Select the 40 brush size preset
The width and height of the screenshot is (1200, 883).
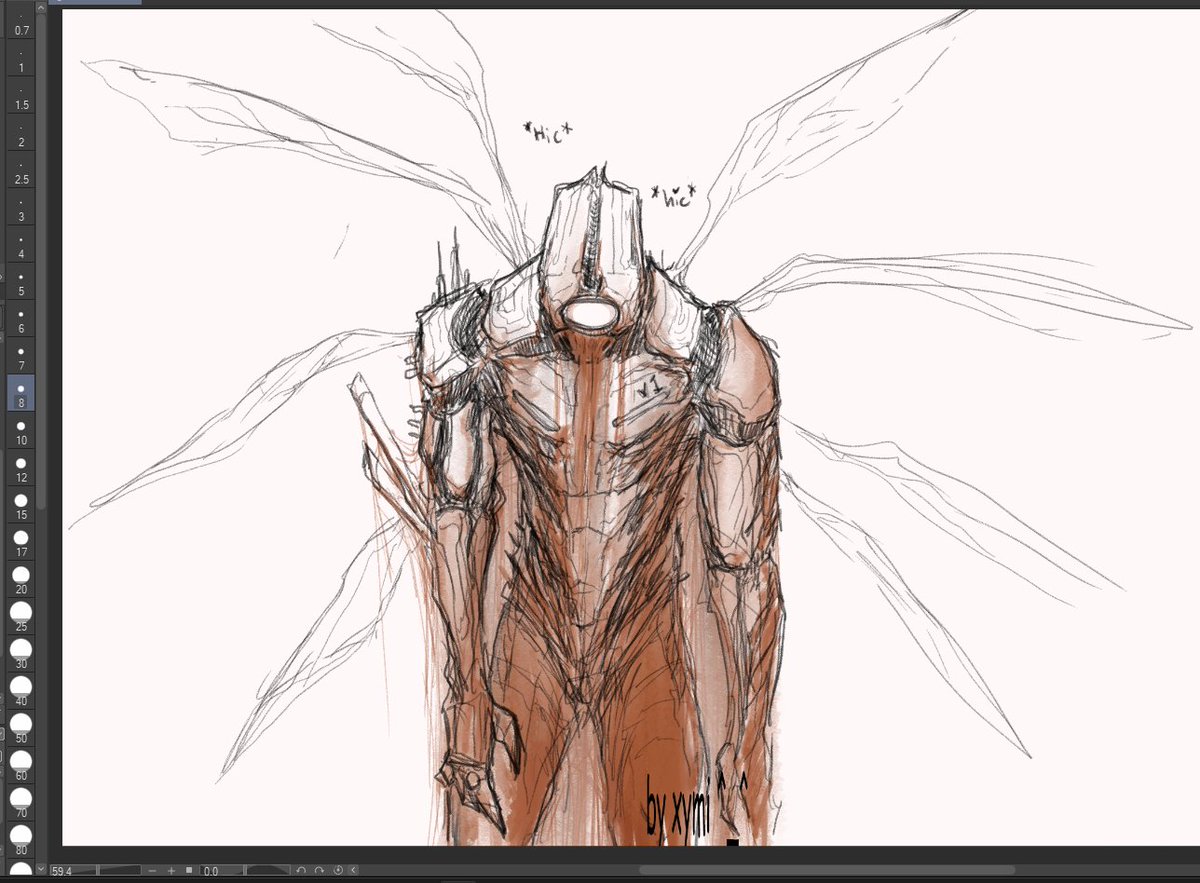21,689
